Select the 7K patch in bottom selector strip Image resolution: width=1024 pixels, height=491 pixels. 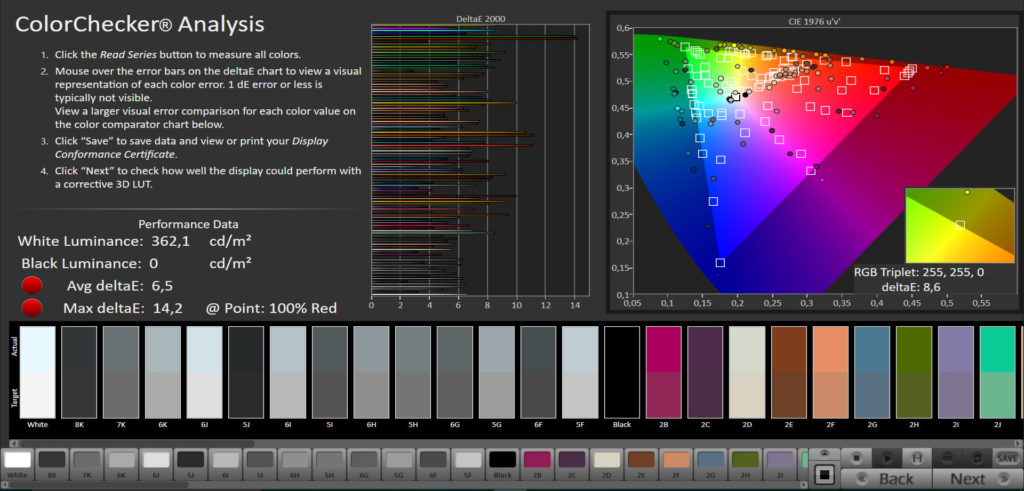[87, 463]
